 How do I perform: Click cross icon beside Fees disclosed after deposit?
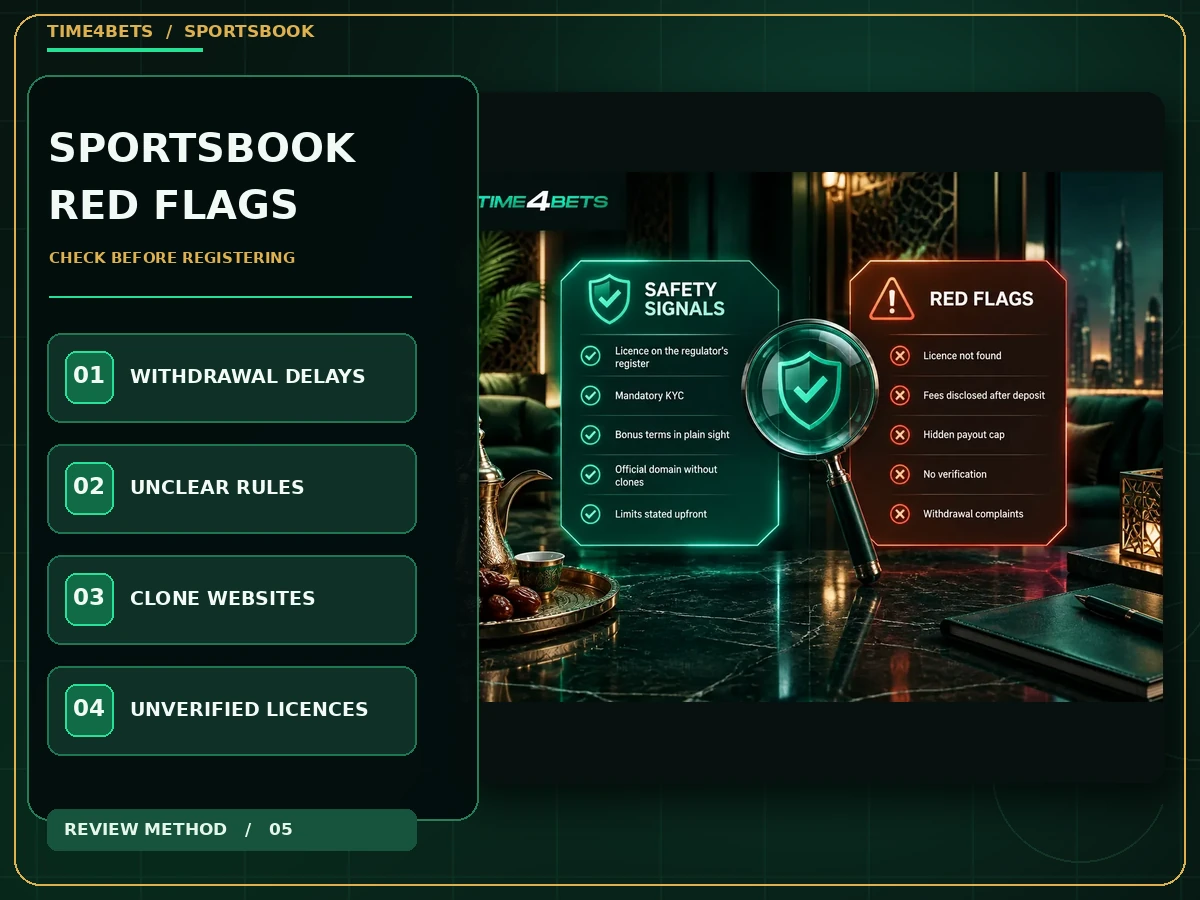click(900, 396)
